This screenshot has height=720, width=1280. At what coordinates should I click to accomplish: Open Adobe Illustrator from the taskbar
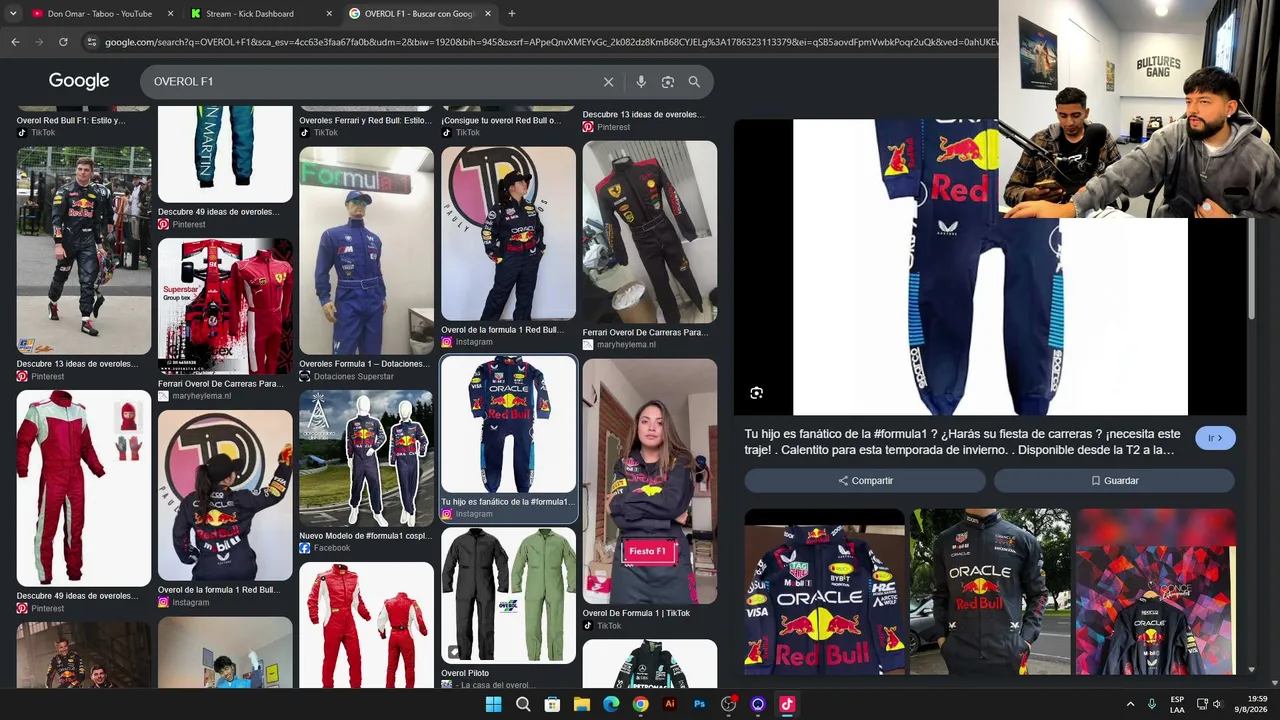pyautogui.click(x=670, y=704)
